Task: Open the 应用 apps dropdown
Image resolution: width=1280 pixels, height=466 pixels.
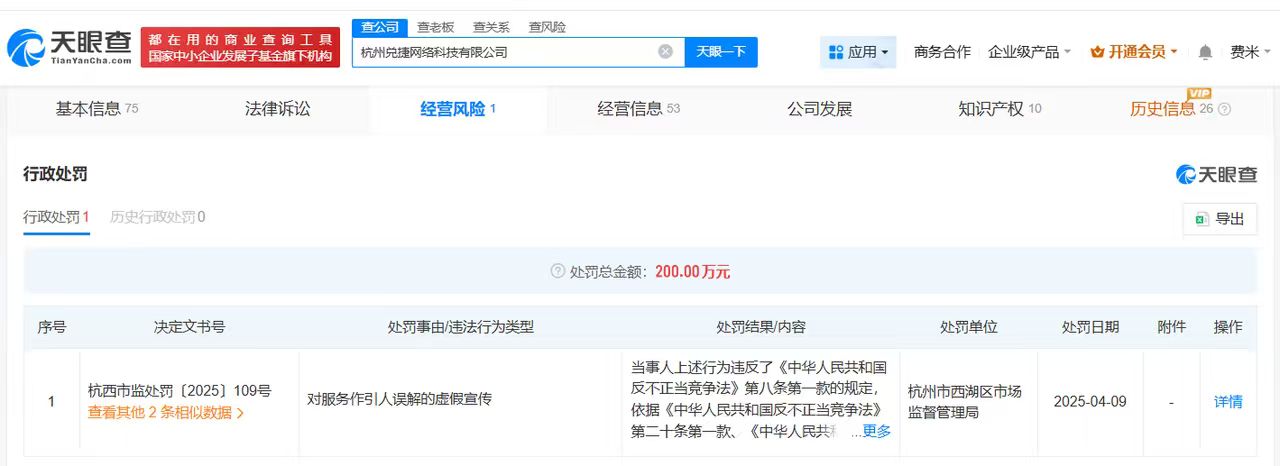Action: click(x=859, y=52)
